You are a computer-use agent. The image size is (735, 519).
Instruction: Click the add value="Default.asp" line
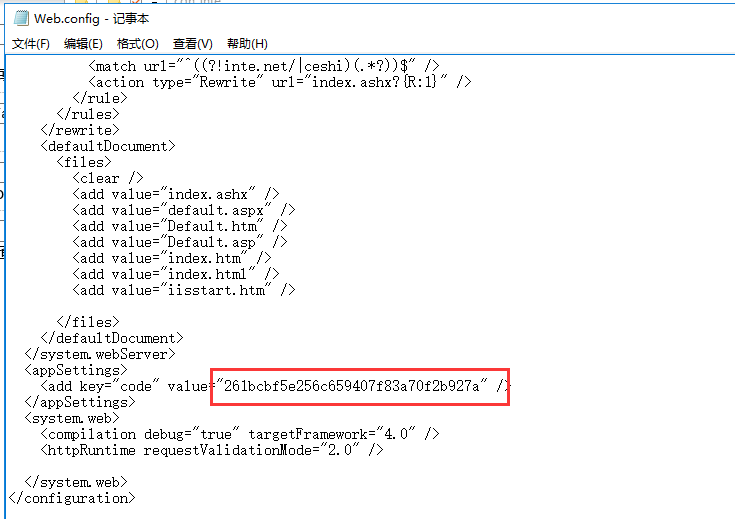(179, 242)
